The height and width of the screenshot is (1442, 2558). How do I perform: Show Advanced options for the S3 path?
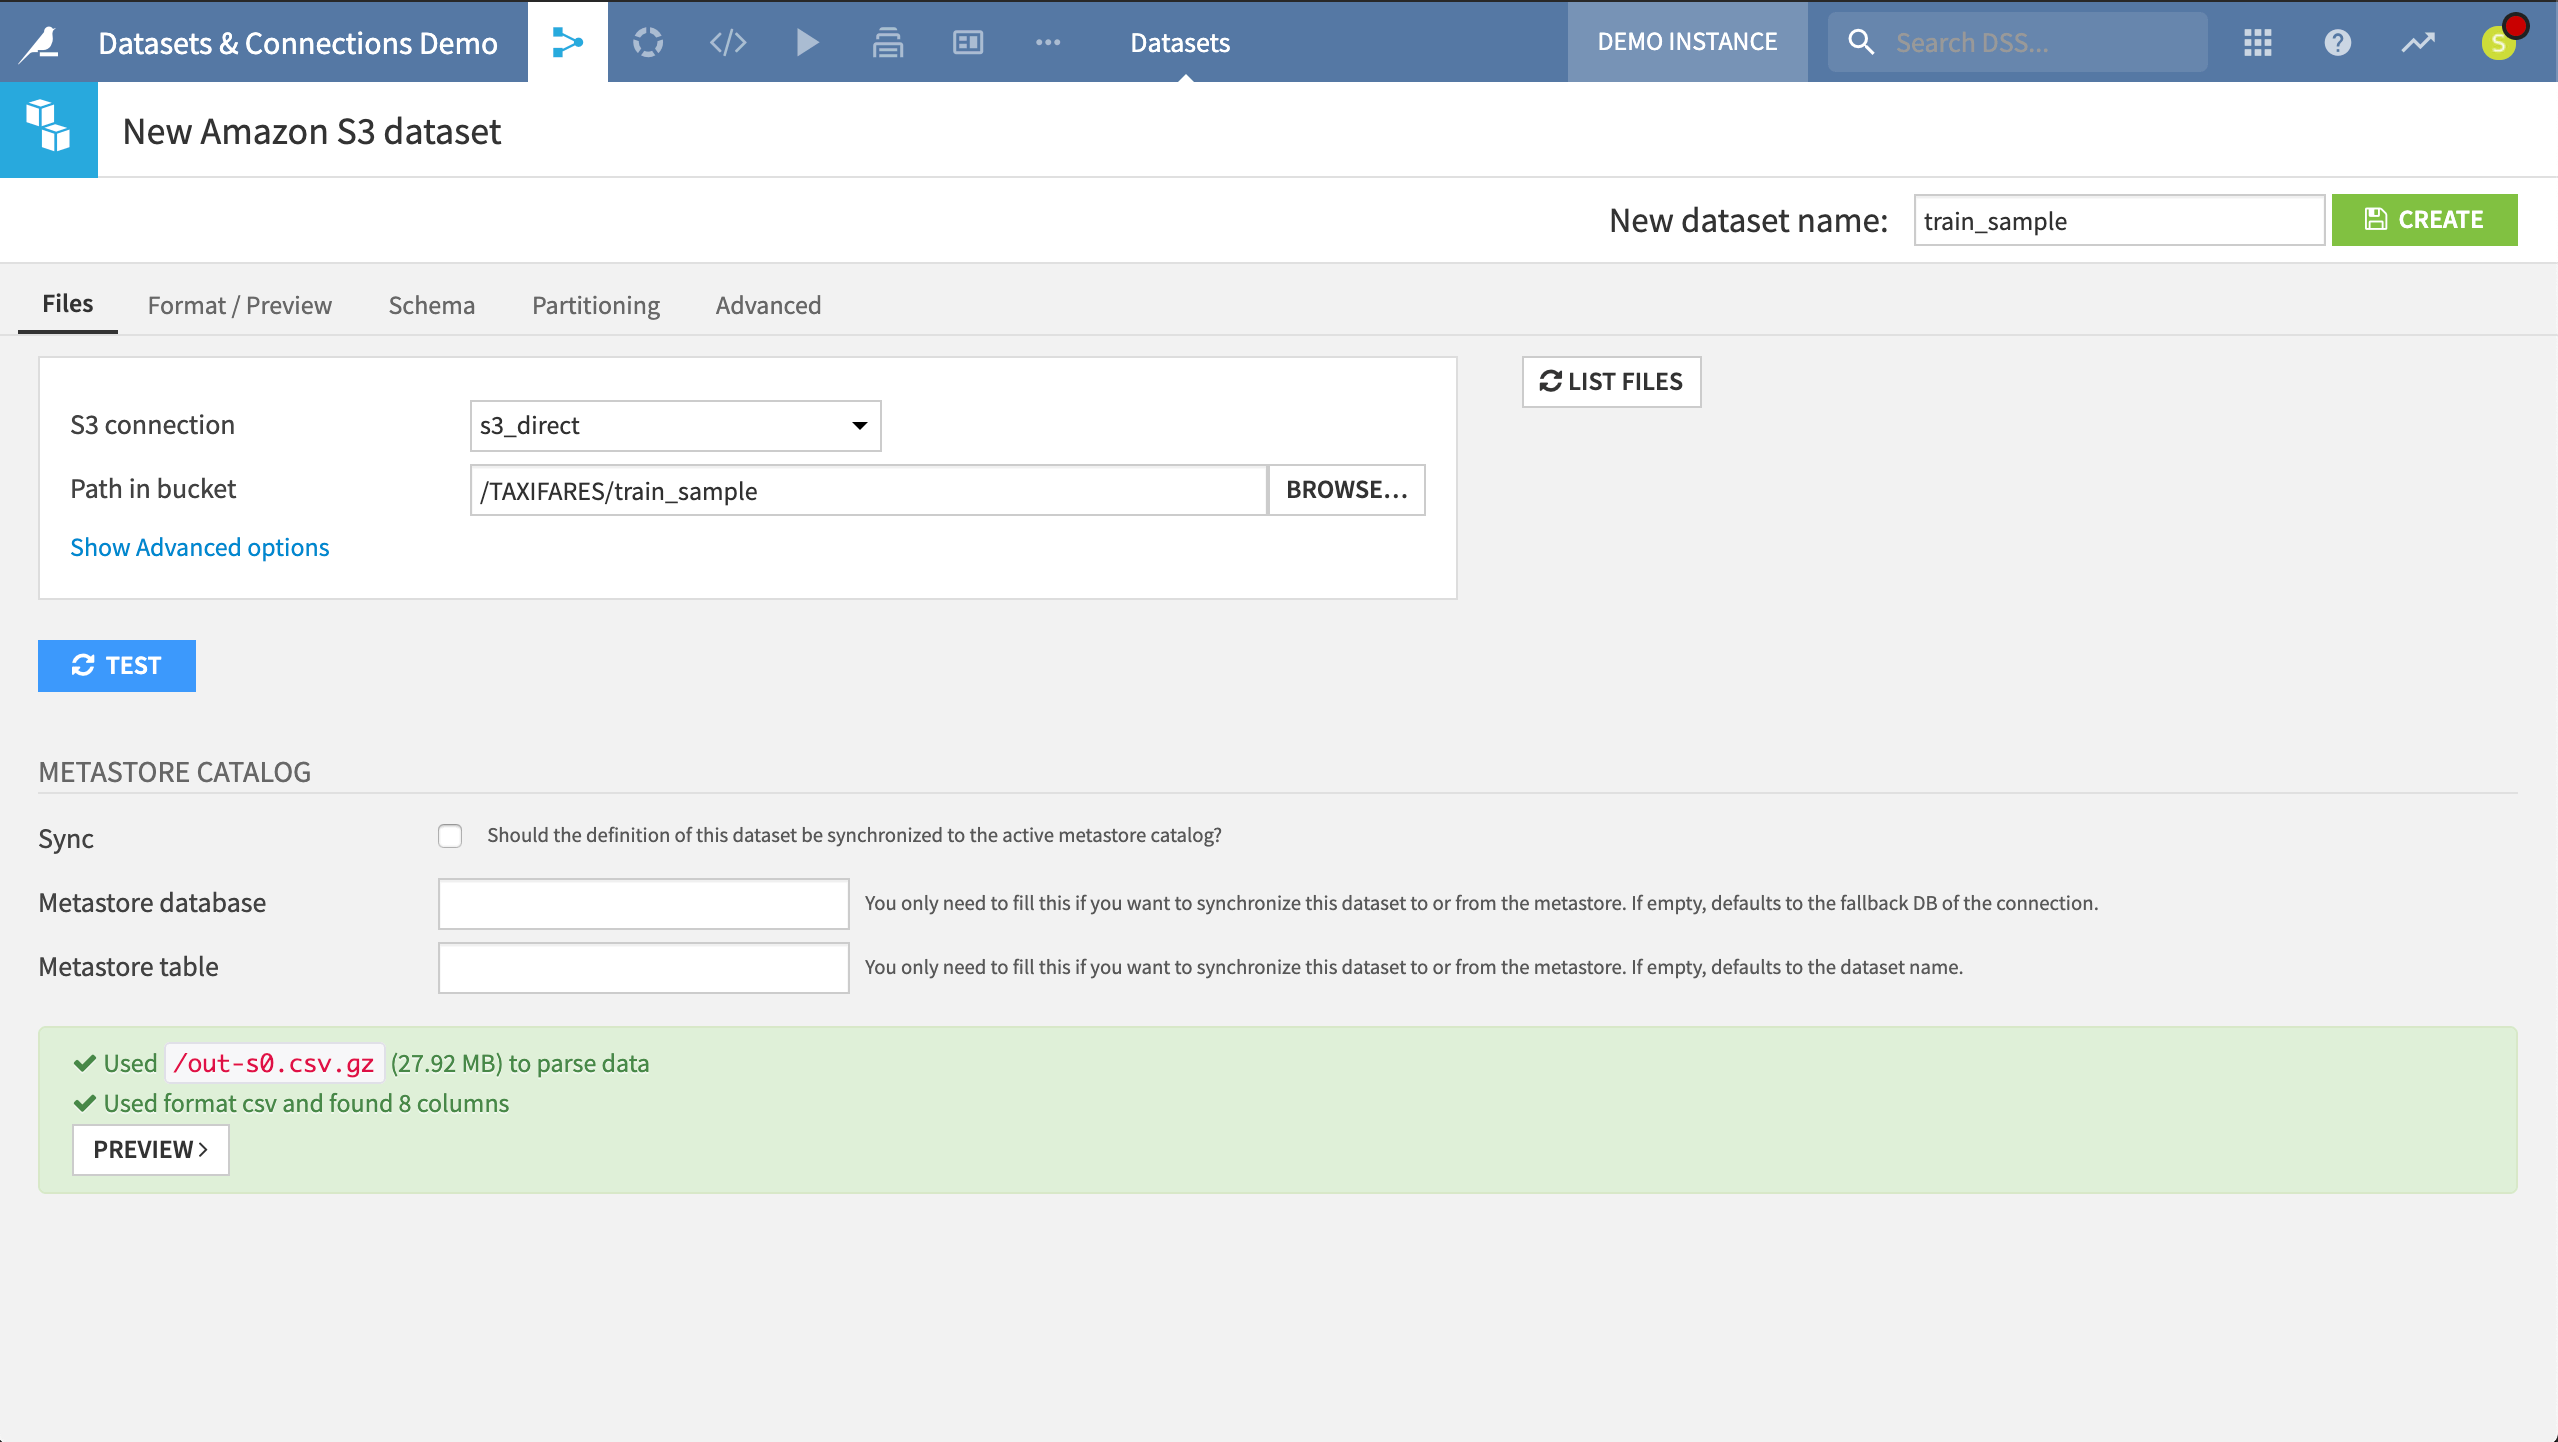(199, 547)
